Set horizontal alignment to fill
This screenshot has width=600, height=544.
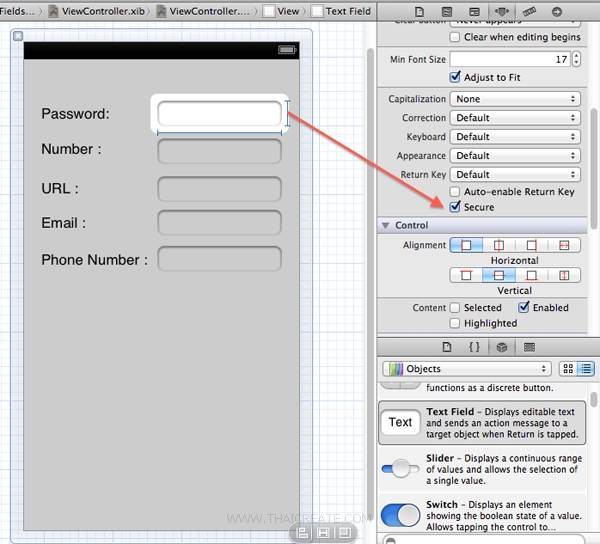pos(564,245)
